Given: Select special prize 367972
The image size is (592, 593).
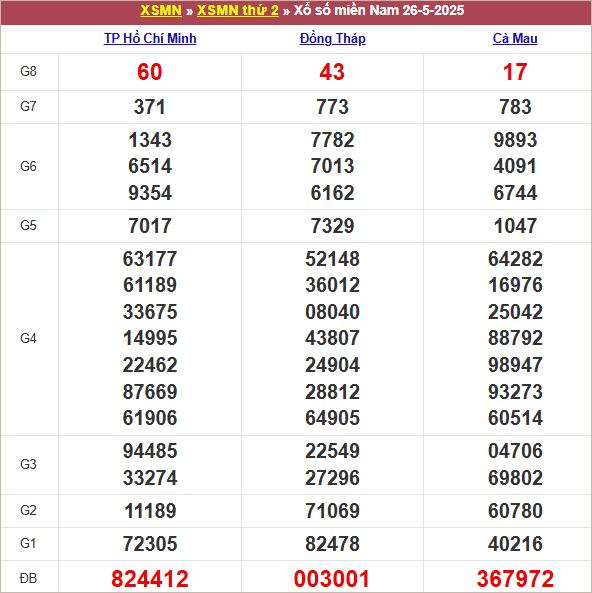Looking at the screenshot, I should click(515, 579).
